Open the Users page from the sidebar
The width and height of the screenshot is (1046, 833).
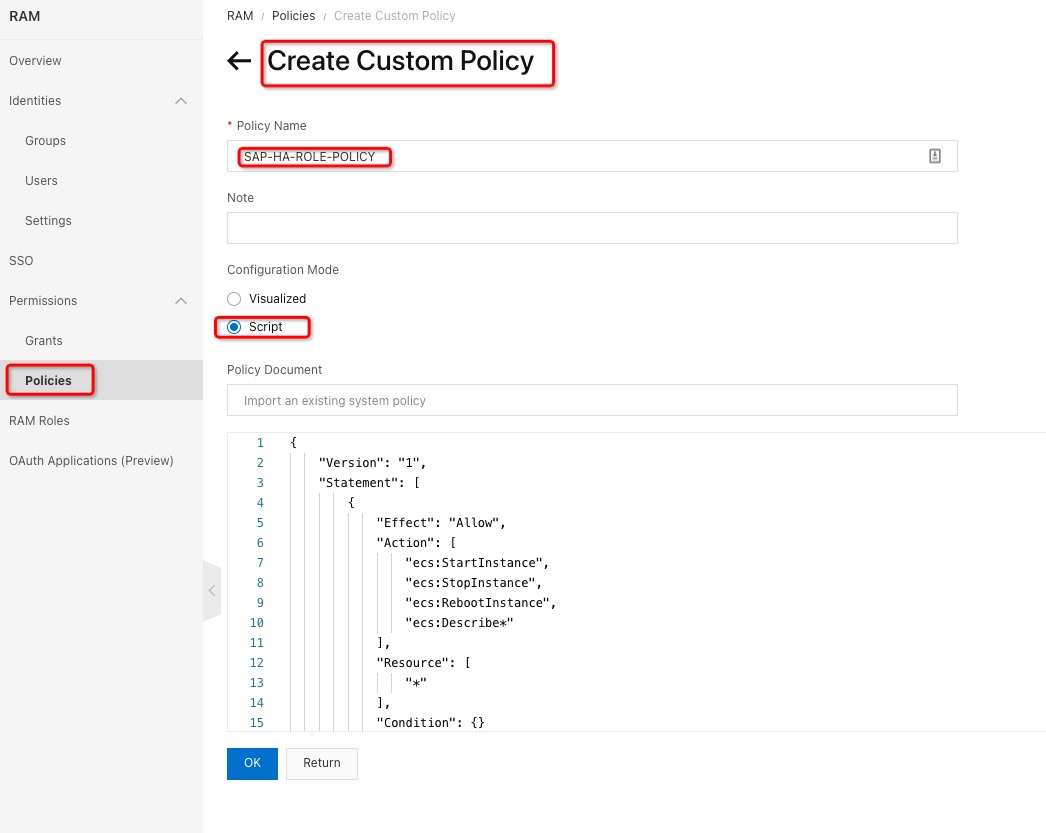click(41, 180)
